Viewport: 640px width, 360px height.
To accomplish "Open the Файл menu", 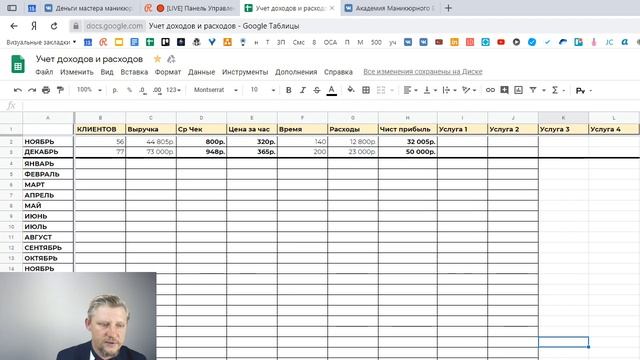I will point(44,72).
